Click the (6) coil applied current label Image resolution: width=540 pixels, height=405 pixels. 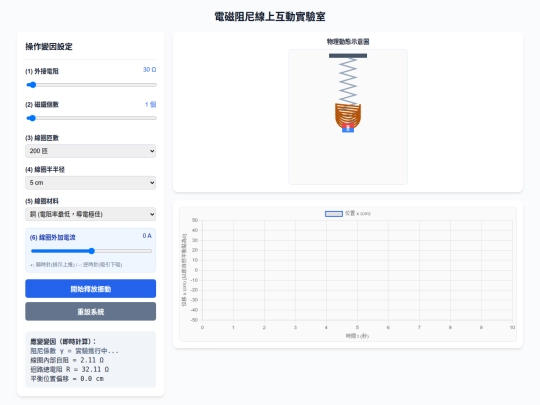point(52,237)
